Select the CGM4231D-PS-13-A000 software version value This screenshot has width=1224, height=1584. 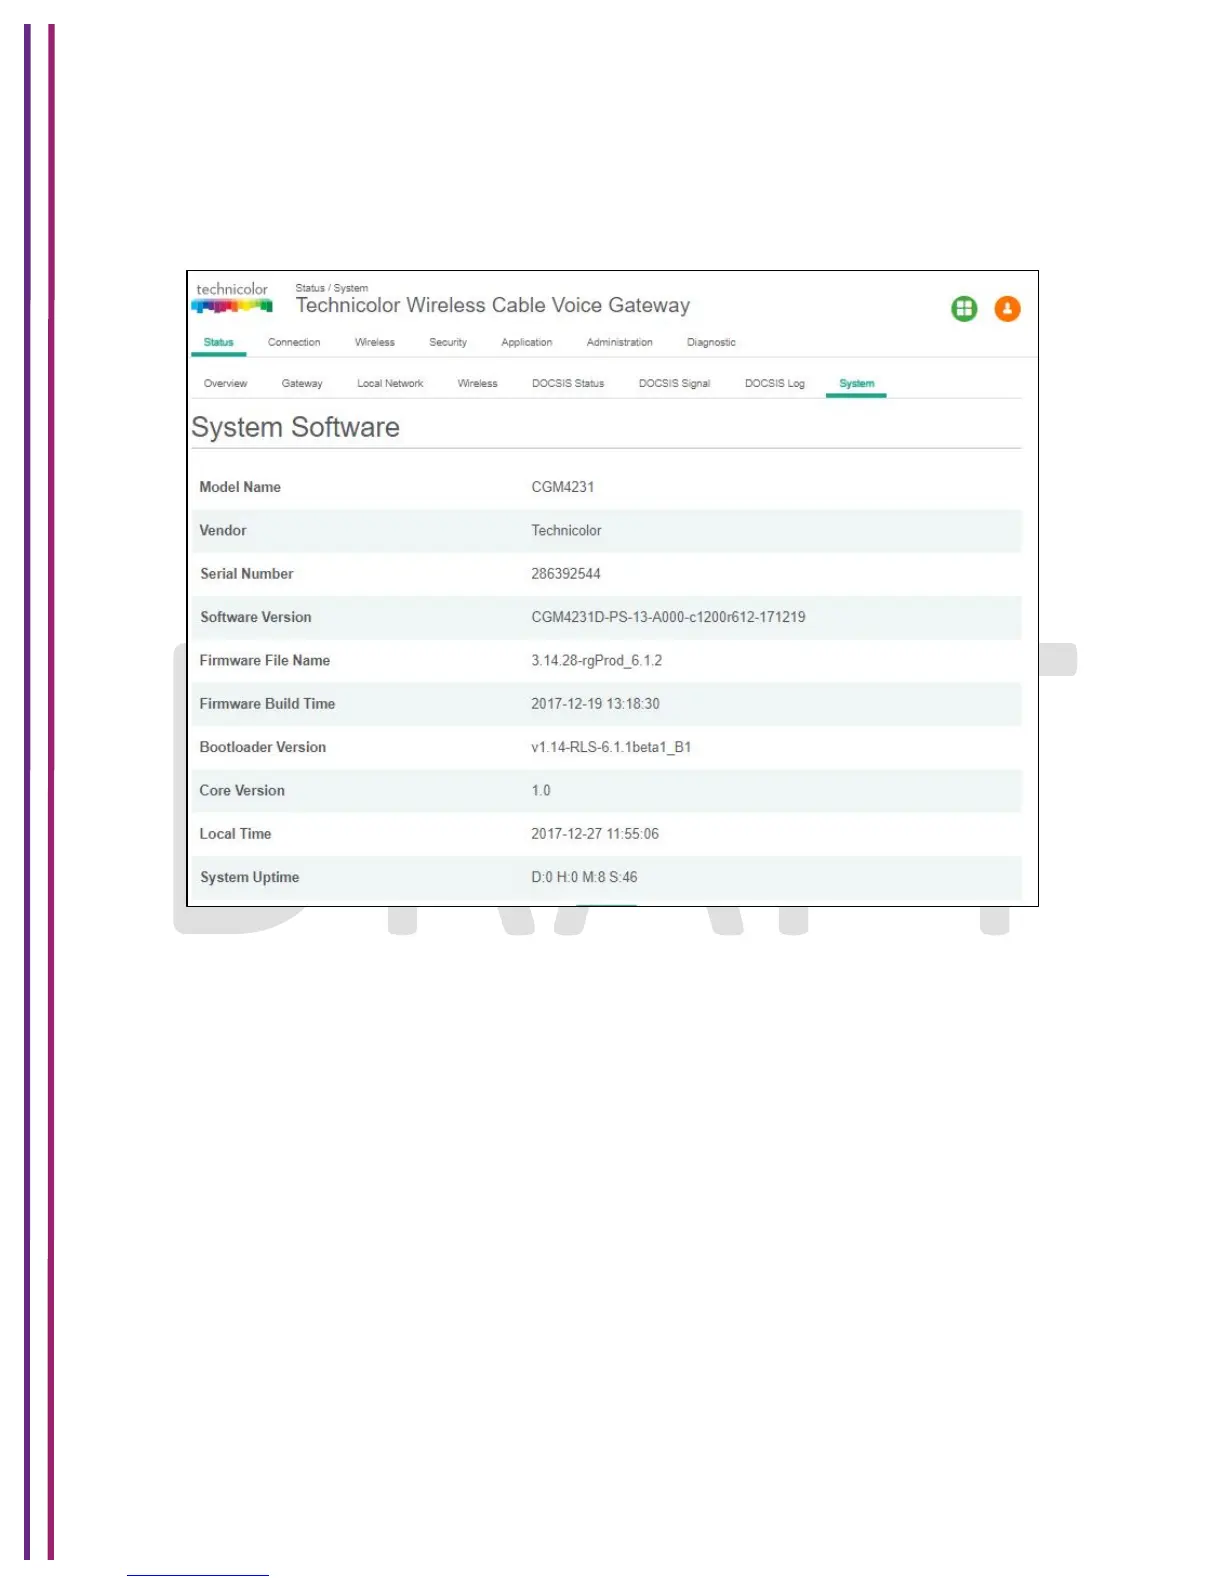point(668,617)
